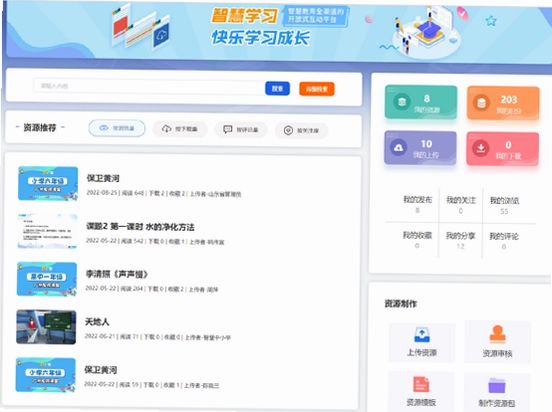This screenshot has height=412, width=552.
Task: Open the 我的分享 stat showing 12
Action: [x=460, y=241]
